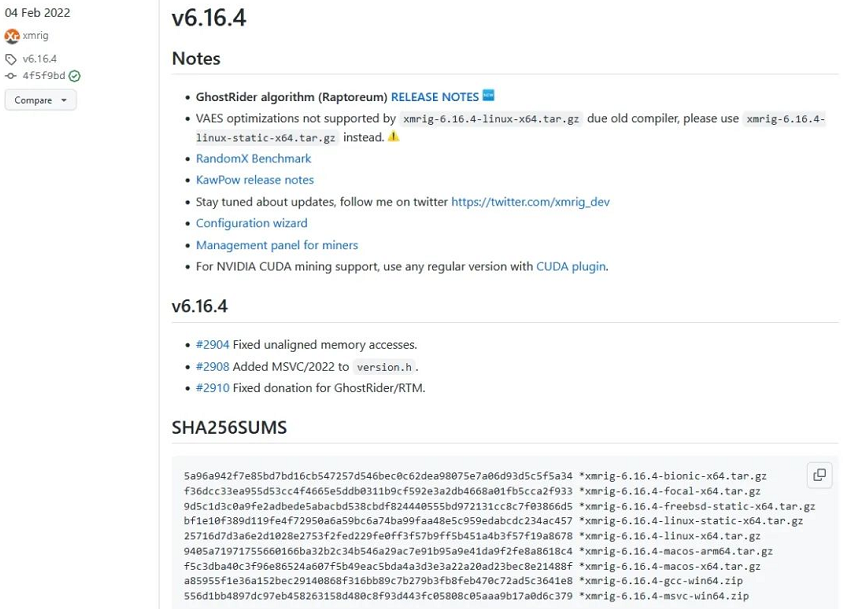Viewport: 843px width, 609px height.
Task: Click the warning emoji after static-x64 note
Action: (394, 137)
